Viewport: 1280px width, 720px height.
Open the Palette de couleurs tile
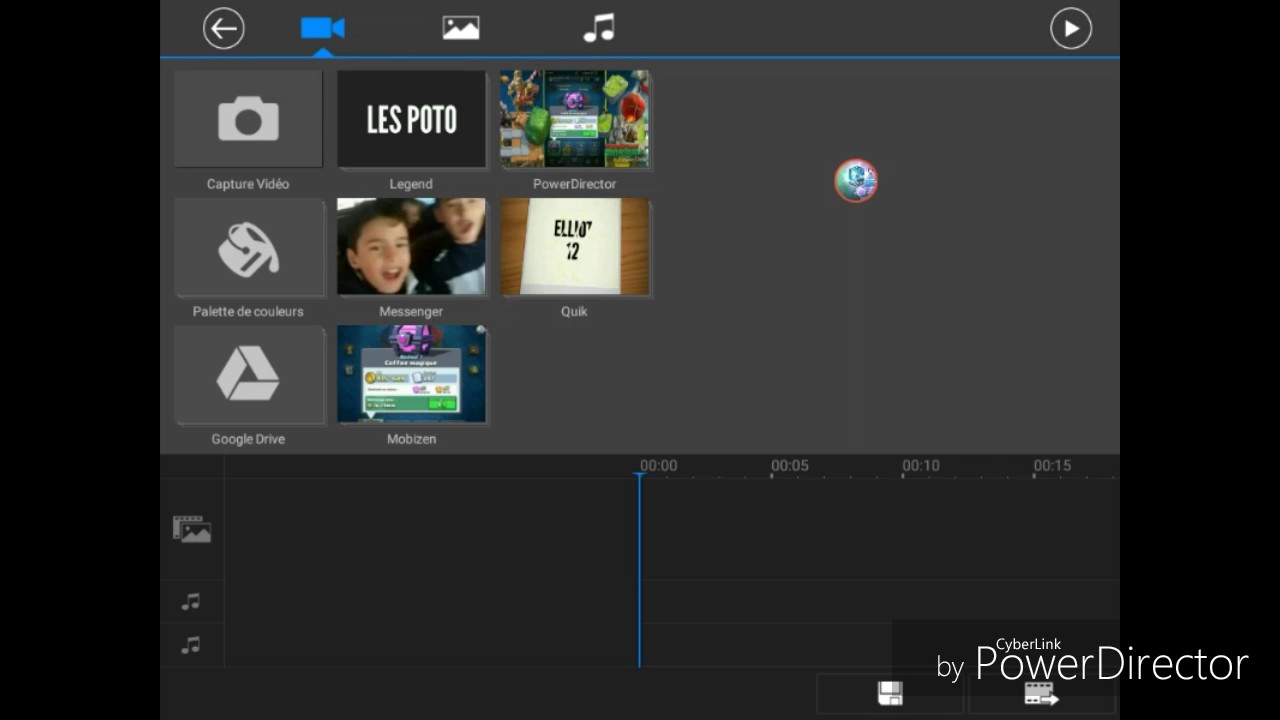248,247
